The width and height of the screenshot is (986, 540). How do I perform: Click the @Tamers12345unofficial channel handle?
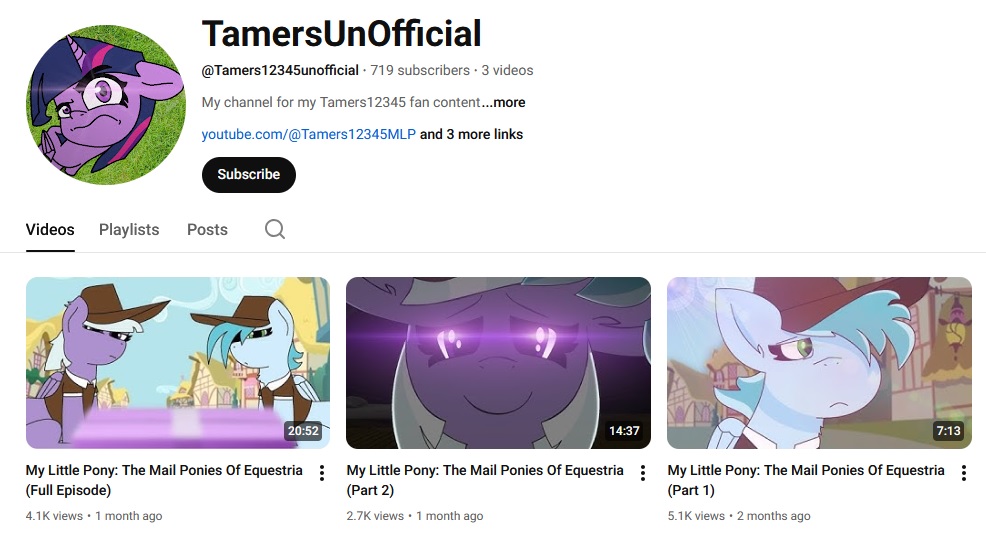coord(280,70)
